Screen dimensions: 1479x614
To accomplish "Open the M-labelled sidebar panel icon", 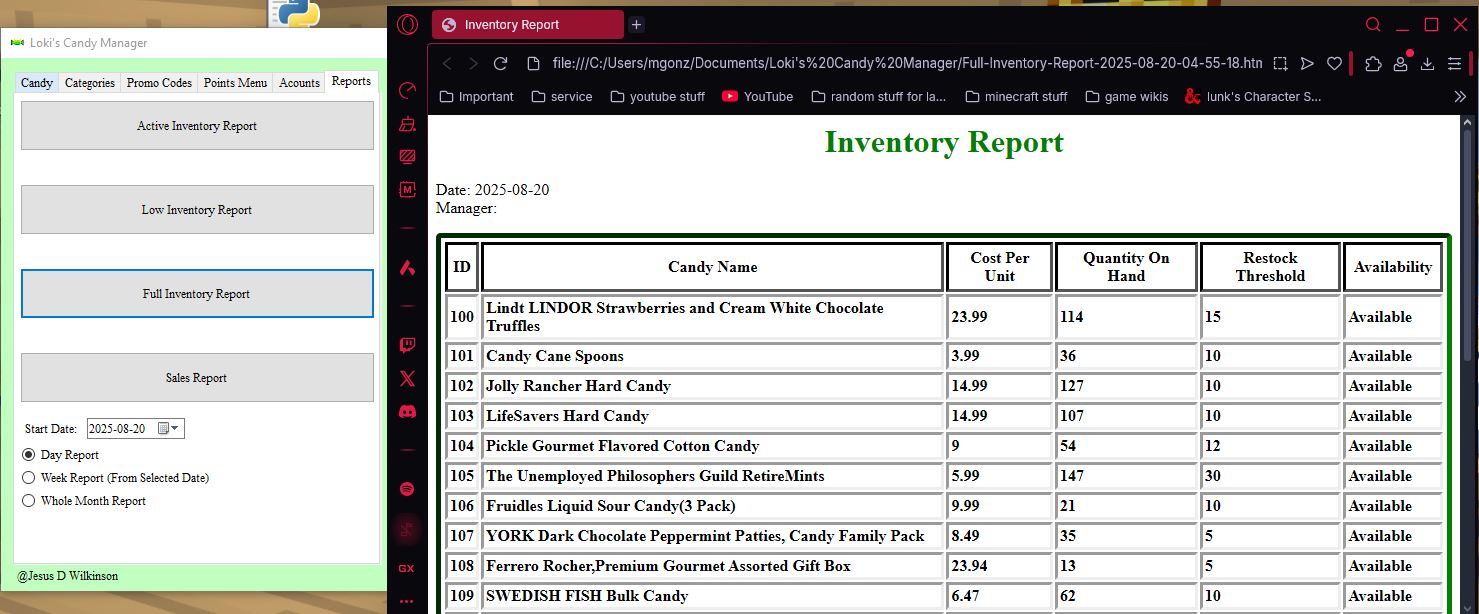I will click(407, 189).
